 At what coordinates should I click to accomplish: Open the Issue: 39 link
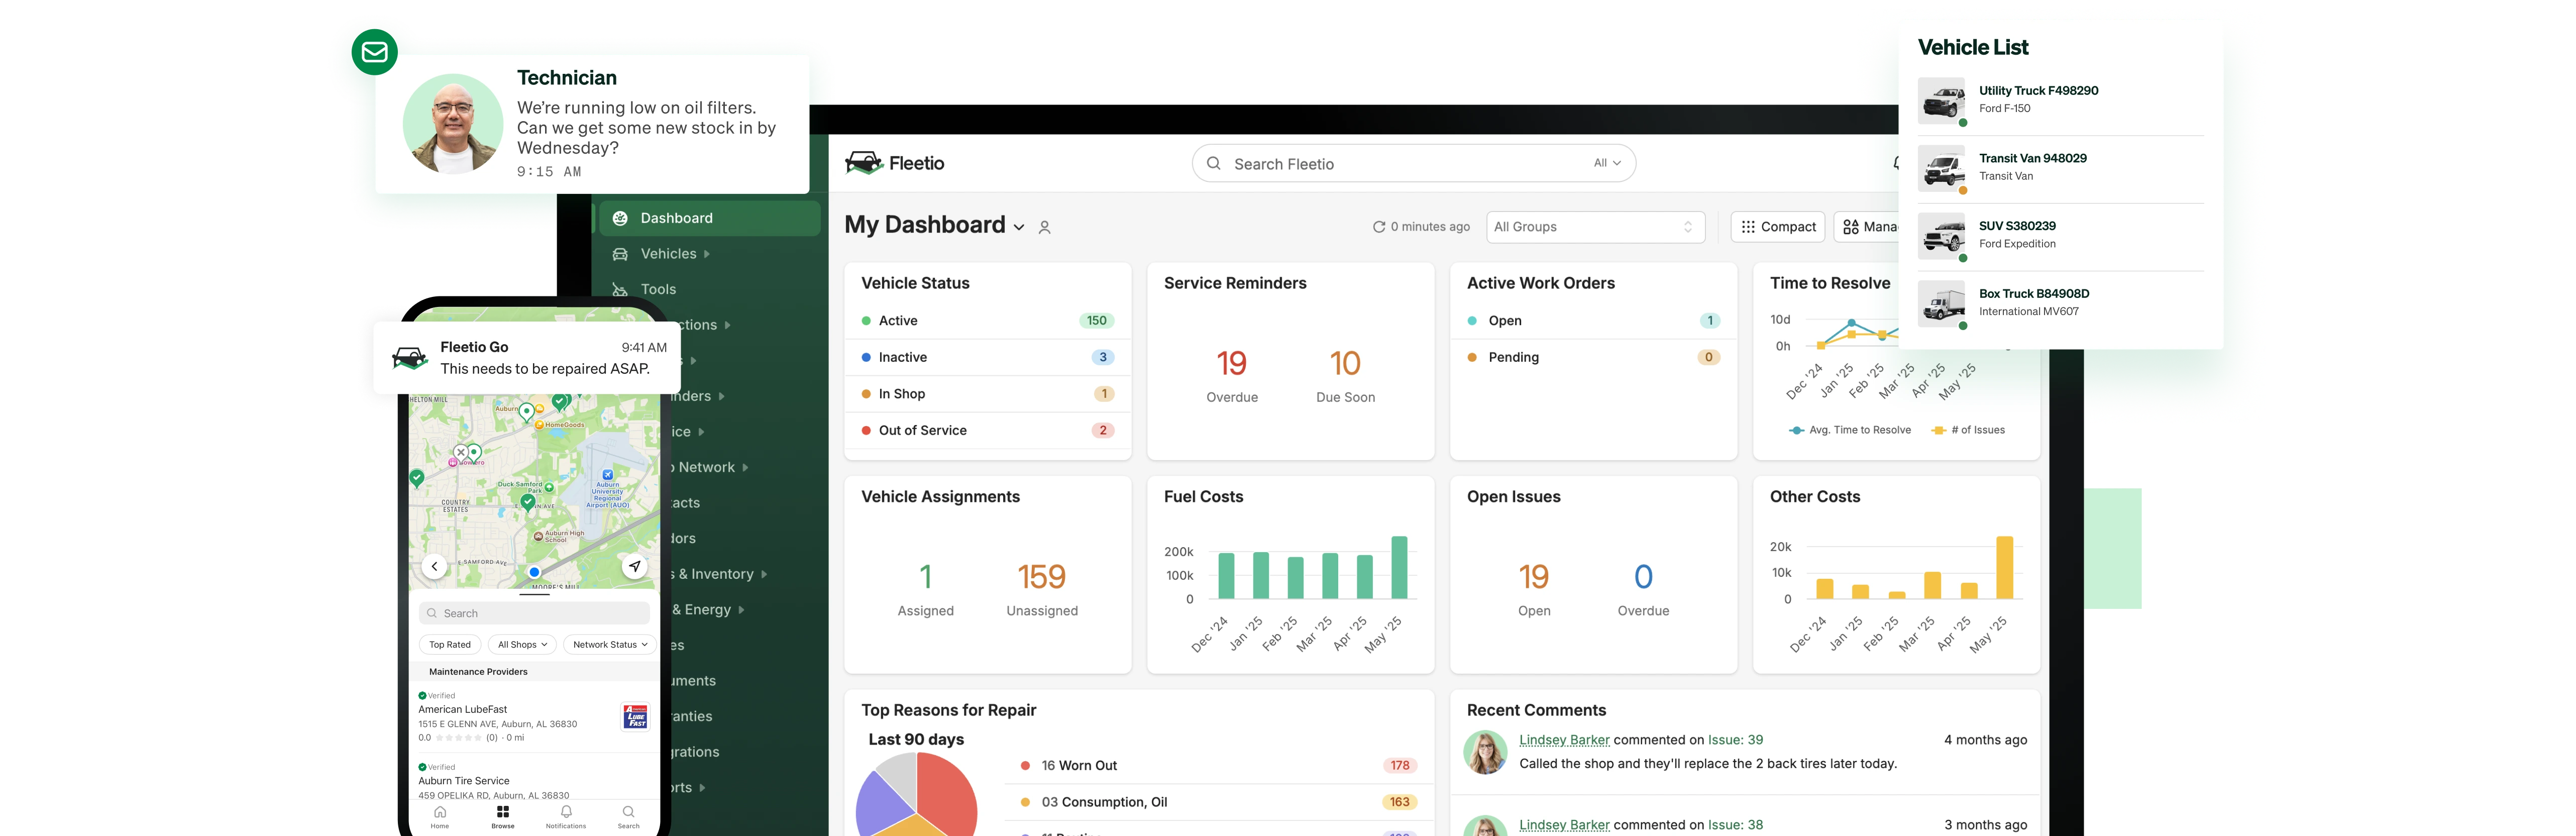tap(1735, 740)
